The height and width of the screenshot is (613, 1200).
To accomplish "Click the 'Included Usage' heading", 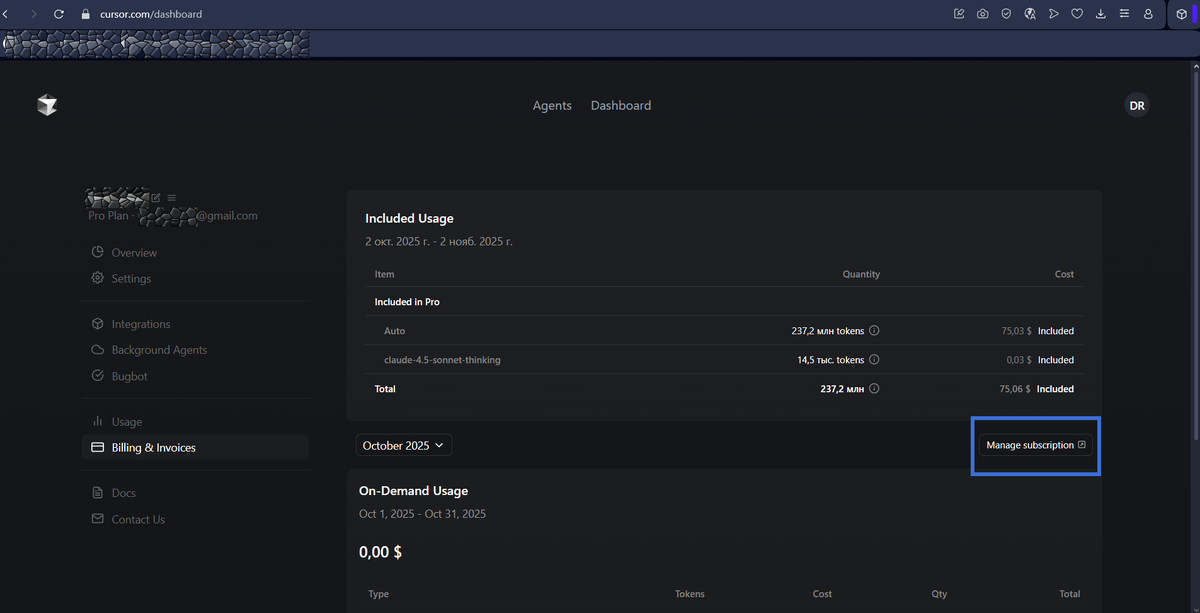I will (409, 218).
